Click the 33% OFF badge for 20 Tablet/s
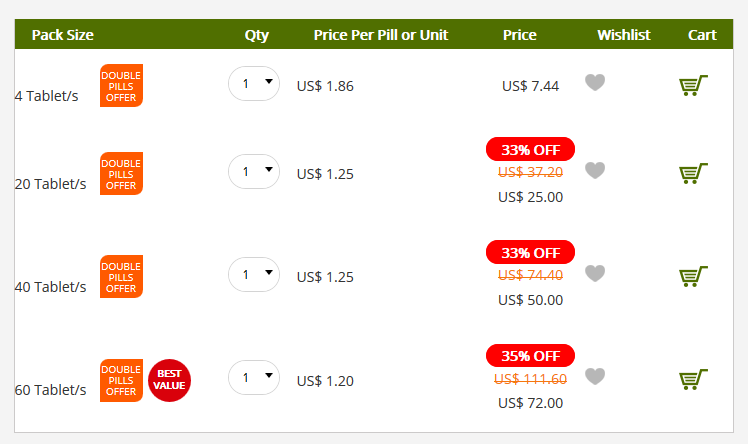 pyautogui.click(x=530, y=149)
